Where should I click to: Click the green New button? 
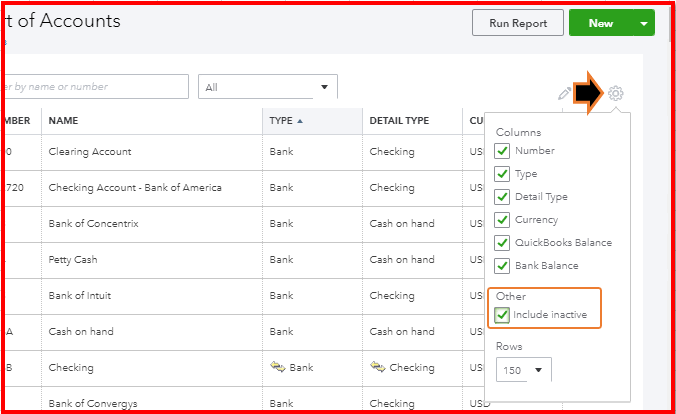coord(601,23)
